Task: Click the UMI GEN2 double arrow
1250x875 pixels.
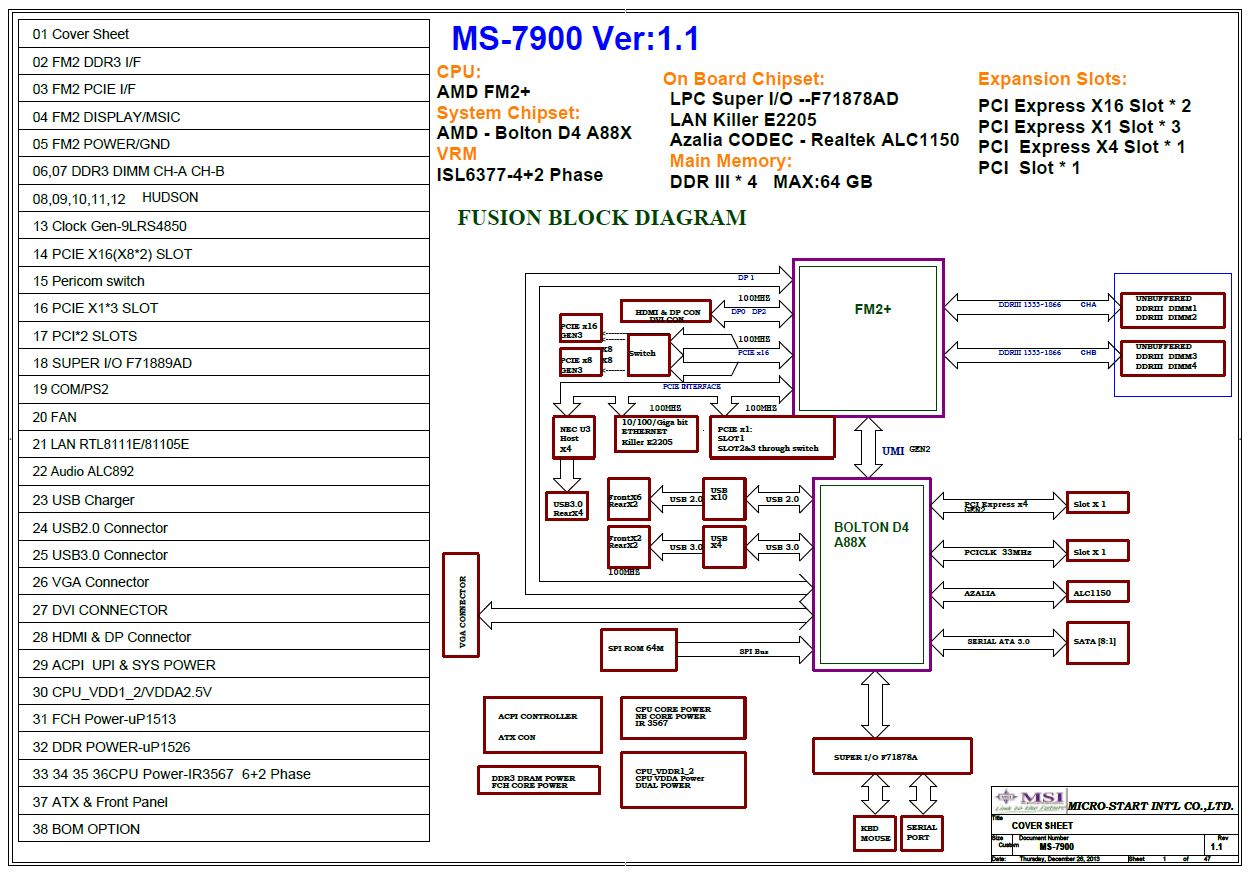Action: (x=867, y=447)
